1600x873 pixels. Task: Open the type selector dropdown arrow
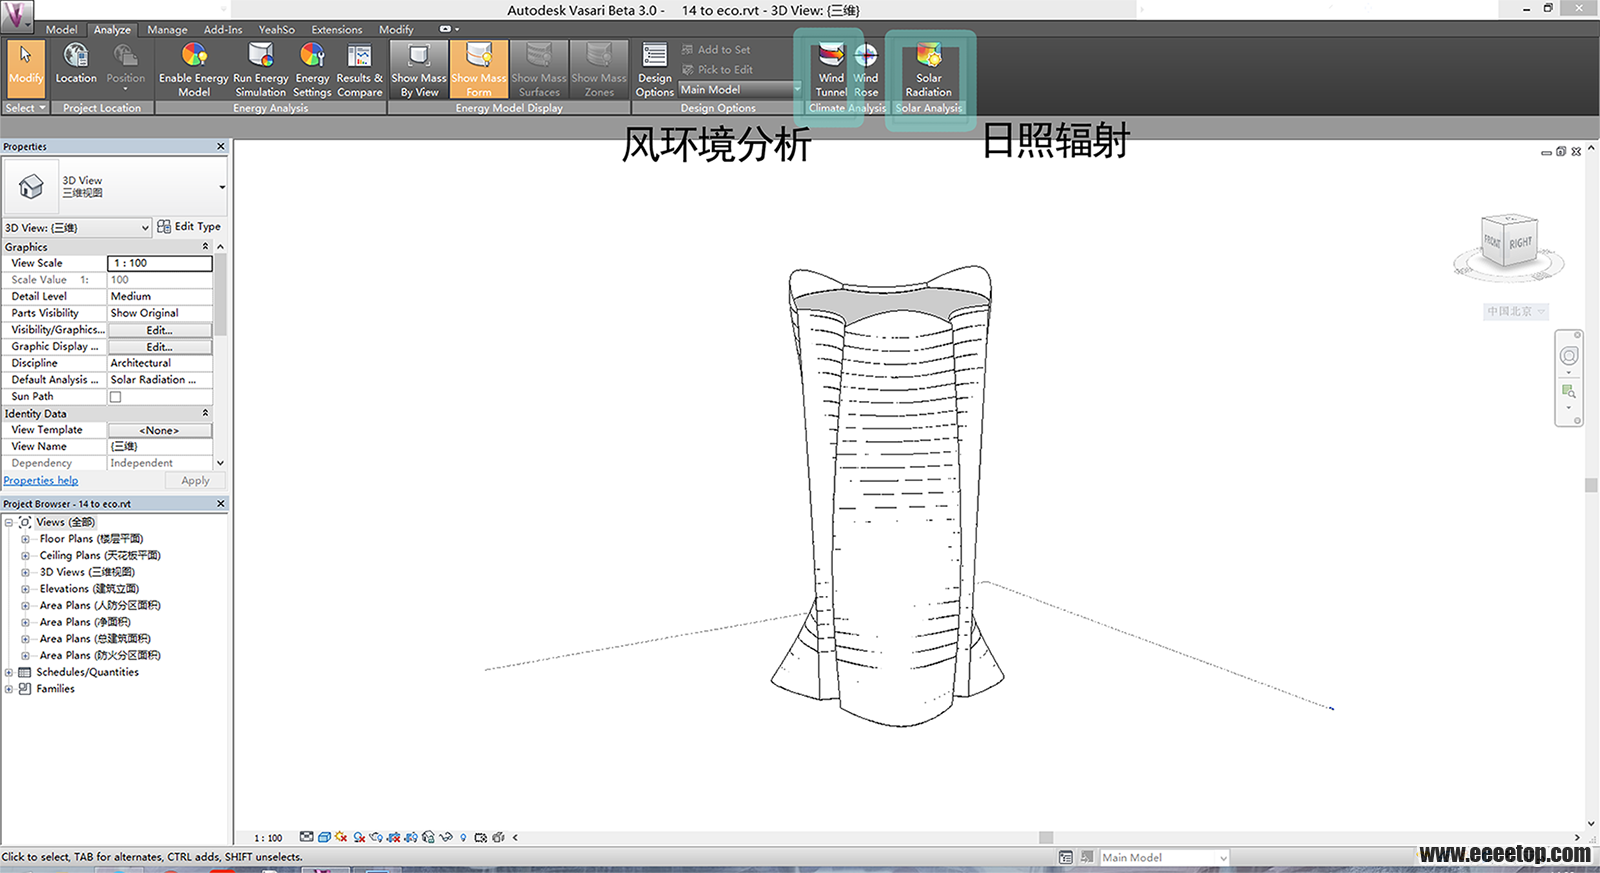coord(221,187)
